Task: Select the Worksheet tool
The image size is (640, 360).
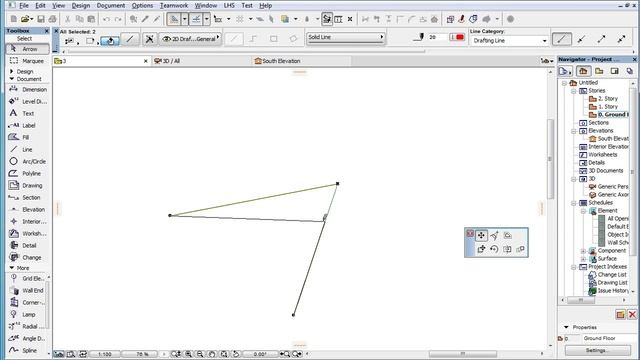Action: [27, 233]
